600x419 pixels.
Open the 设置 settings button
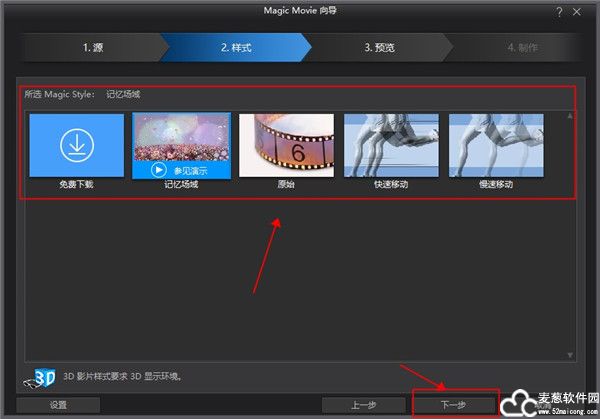(x=58, y=406)
